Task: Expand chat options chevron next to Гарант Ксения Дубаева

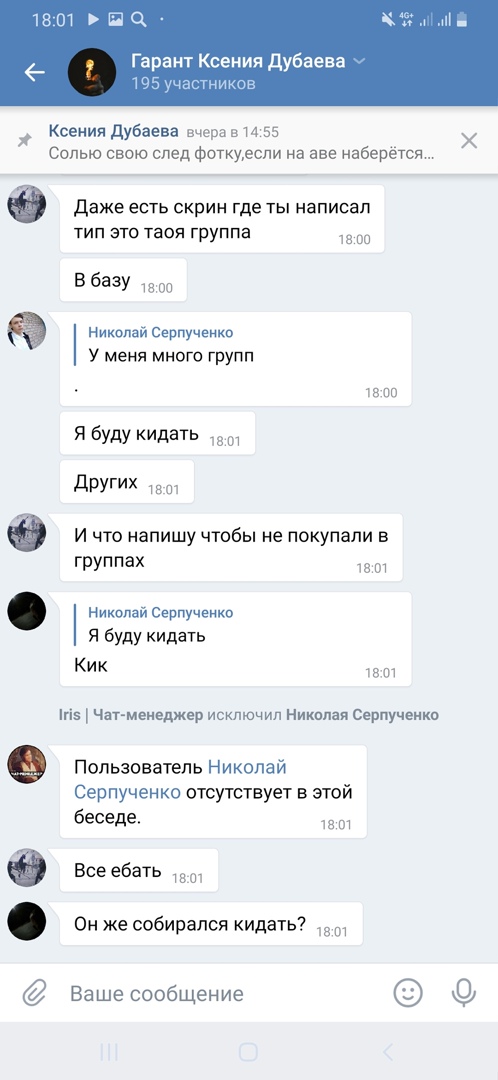Action: click(359, 62)
